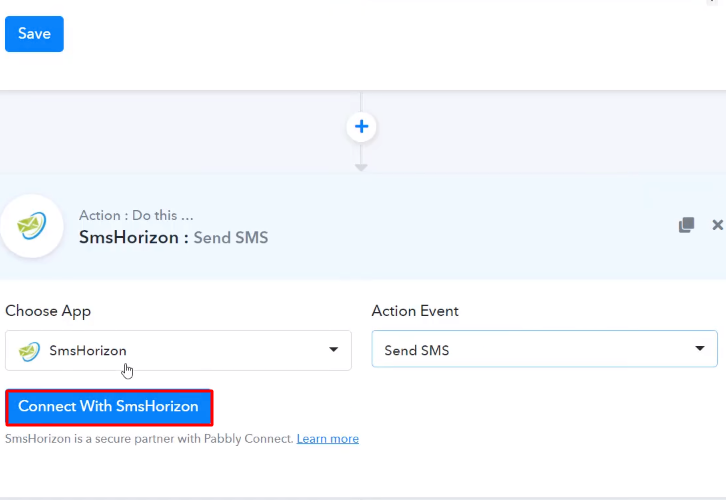Click the Action : Do this ... text

pyautogui.click(x=136, y=215)
